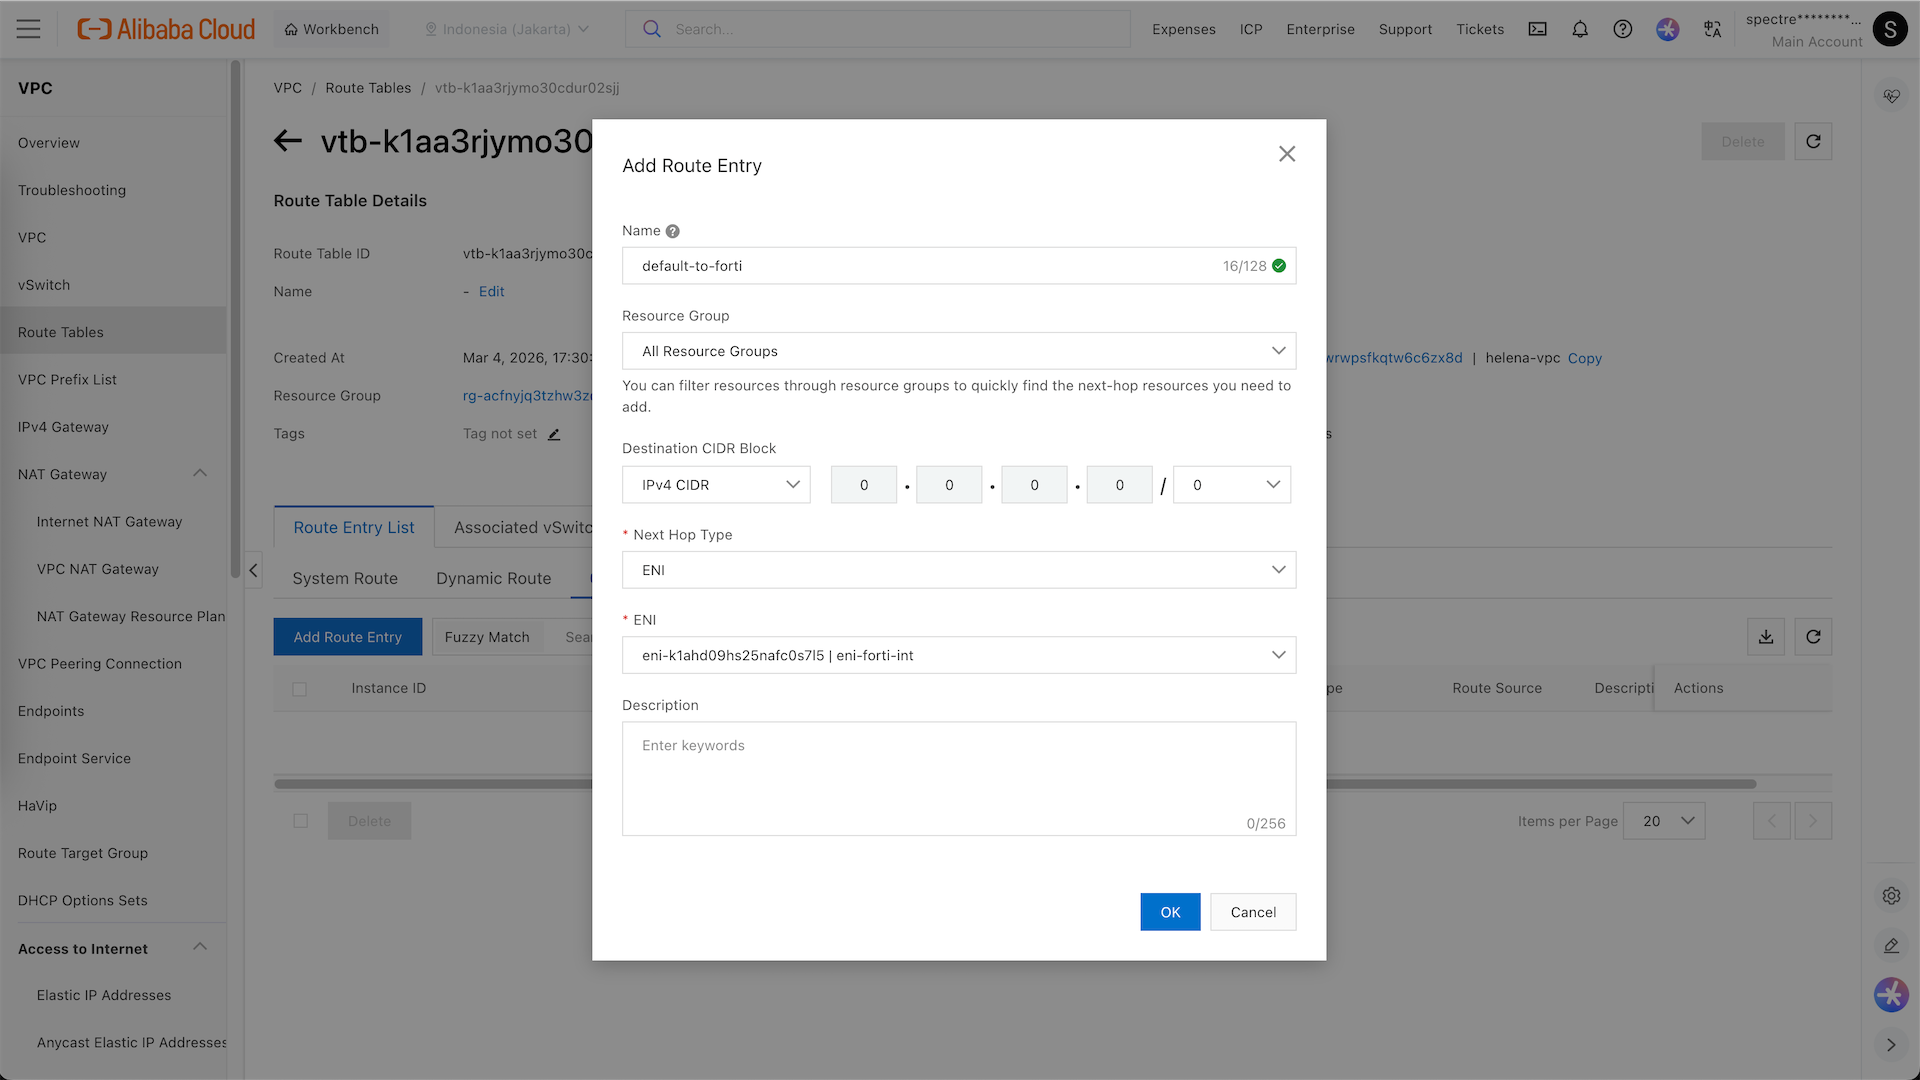Image resolution: width=1920 pixels, height=1080 pixels.
Task: Open the Expenses menu in header
Action: point(1183,29)
